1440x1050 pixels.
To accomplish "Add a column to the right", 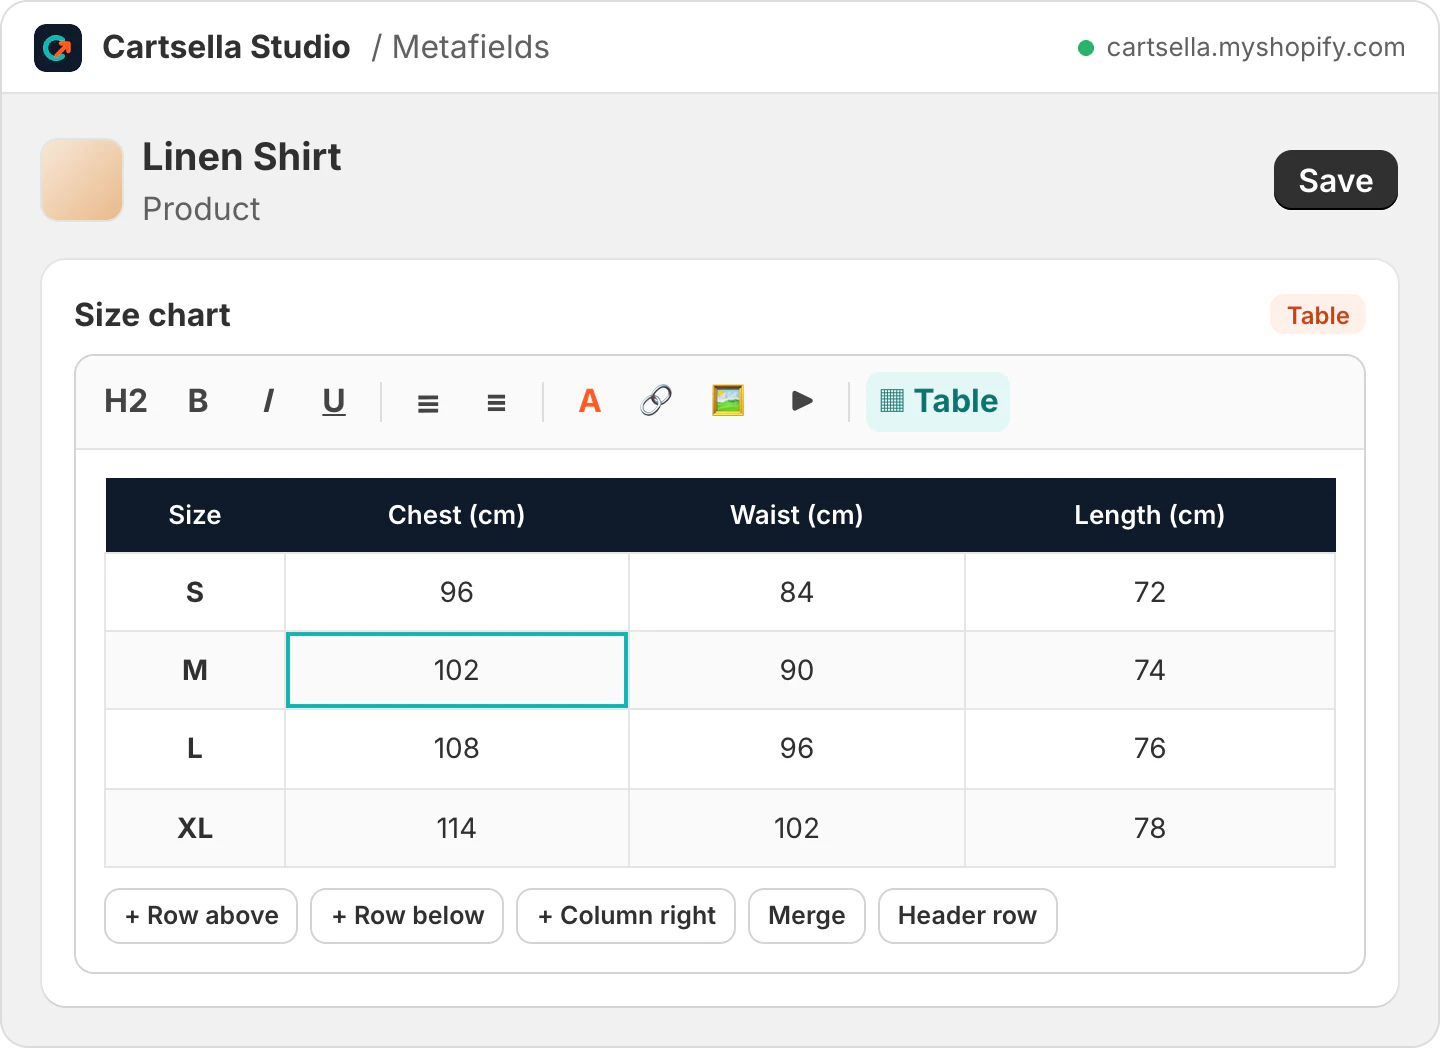I will 626,916.
